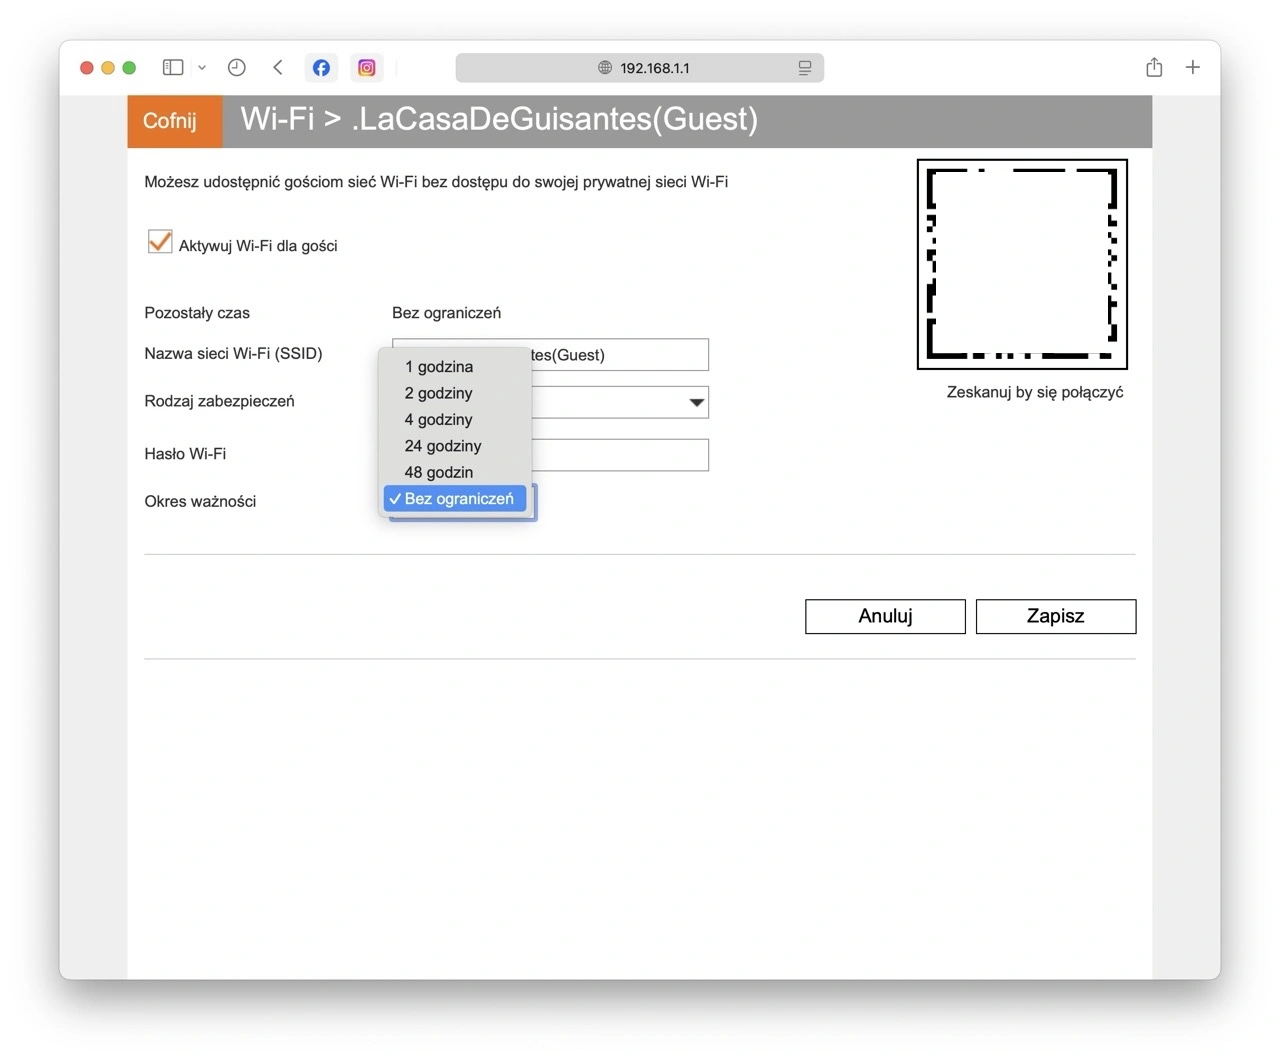Image resolution: width=1280 pixels, height=1058 pixels.
Task: Open the Facebook favorite icon
Action: point(321,67)
